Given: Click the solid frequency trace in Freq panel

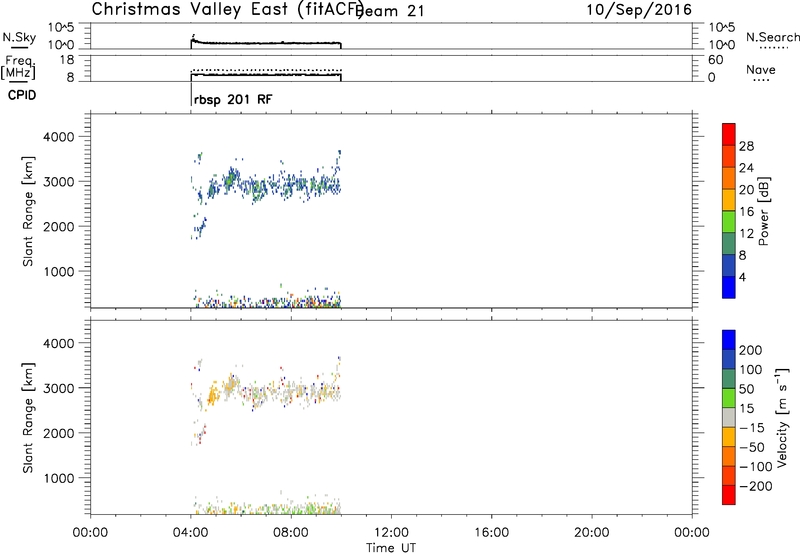Looking at the screenshot, I should click(x=266, y=75).
